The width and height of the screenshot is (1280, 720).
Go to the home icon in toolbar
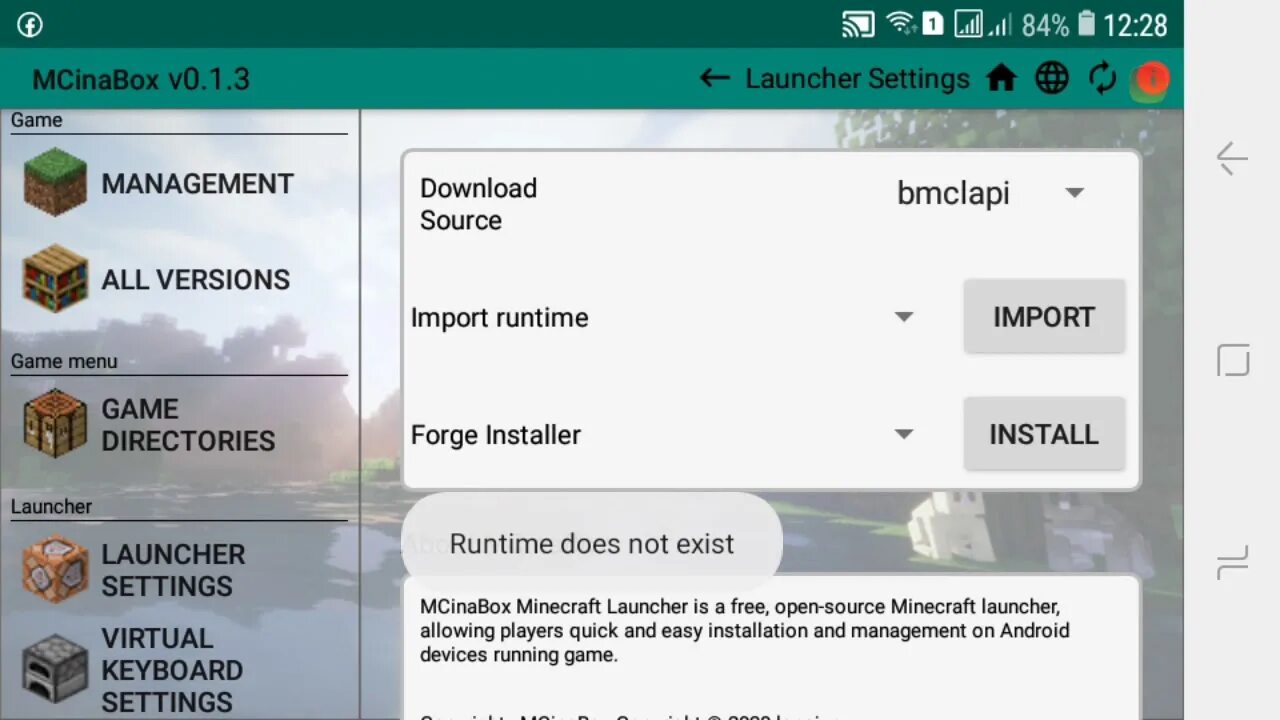pyautogui.click(x=1001, y=78)
